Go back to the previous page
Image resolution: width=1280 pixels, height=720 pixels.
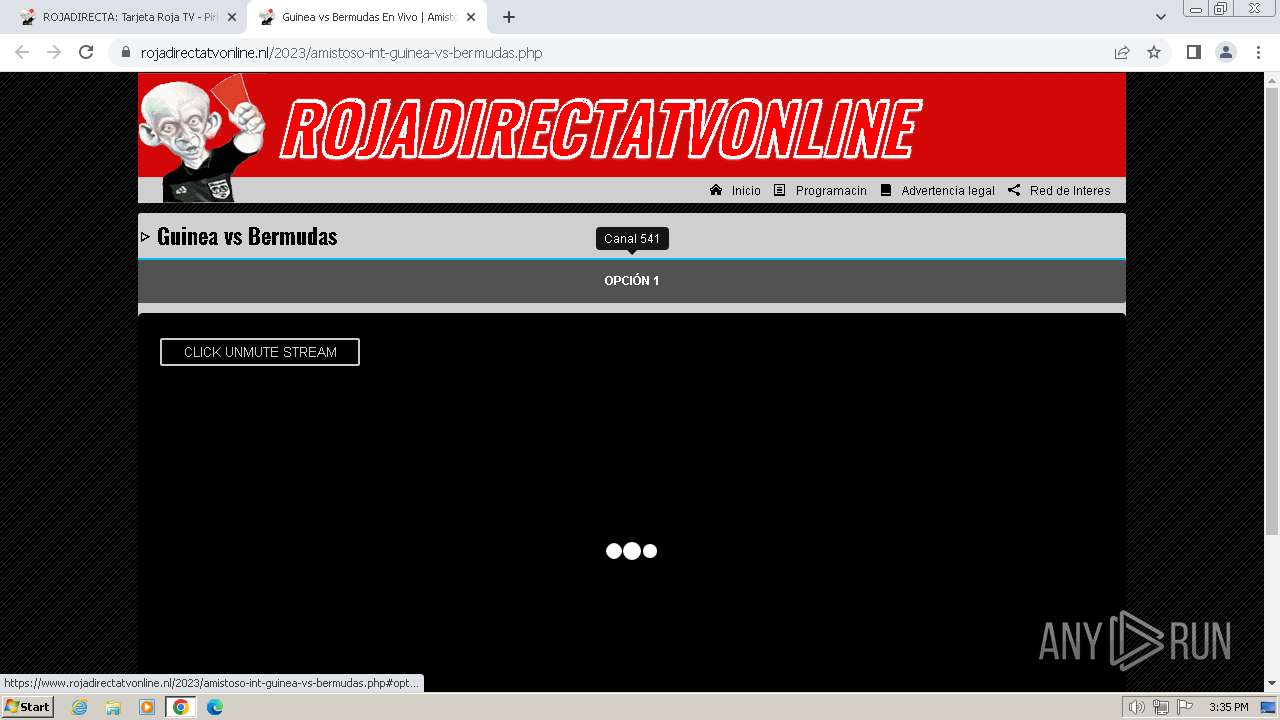(x=22, y=52)
